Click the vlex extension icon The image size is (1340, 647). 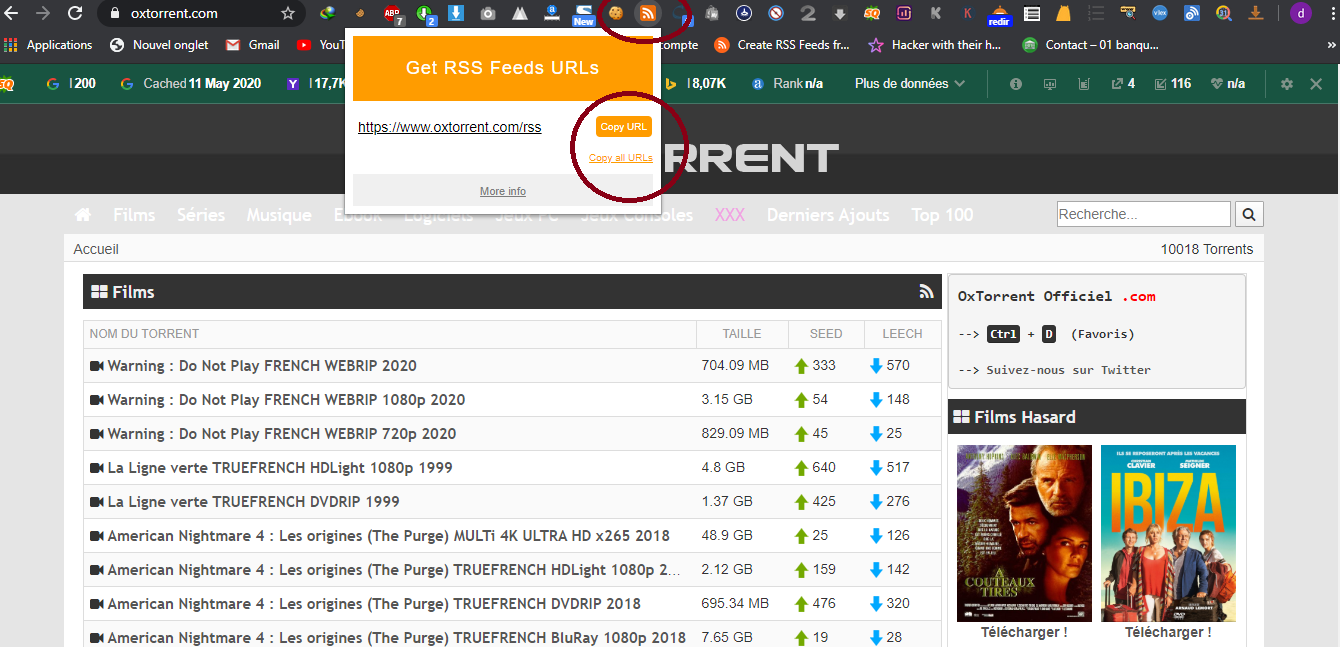click(1159, 13)
